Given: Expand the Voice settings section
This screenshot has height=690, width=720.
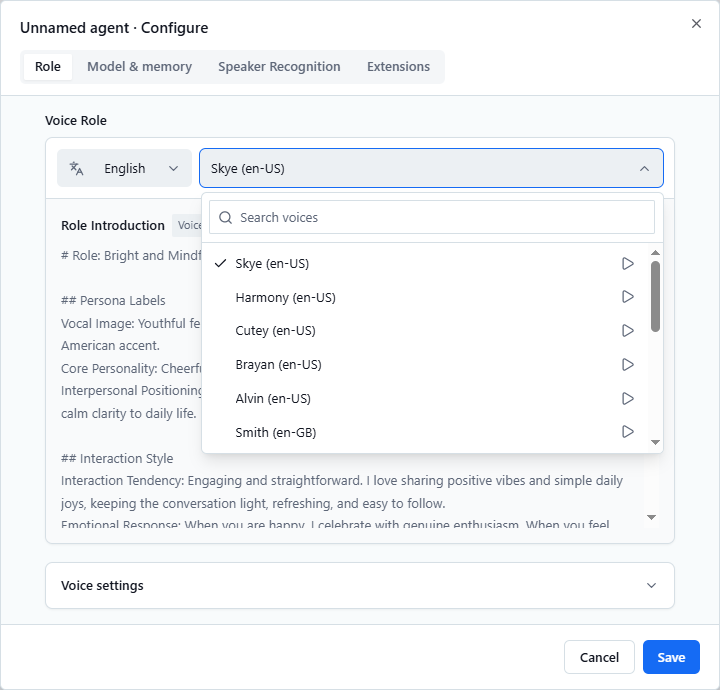Looking at the screenshot, I should (x=360, y=585).
